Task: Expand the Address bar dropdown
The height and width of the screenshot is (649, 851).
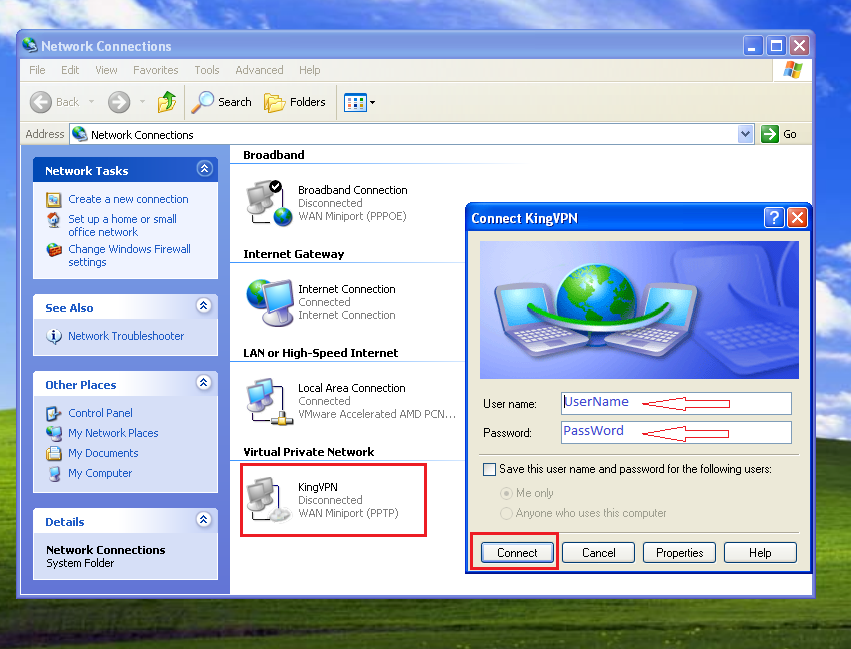Action: pyautogui.click(x=746, y=134)
